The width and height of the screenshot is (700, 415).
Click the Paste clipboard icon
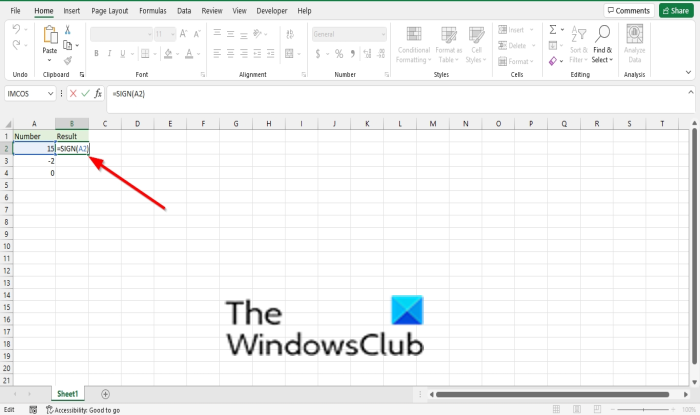[50, 35]
